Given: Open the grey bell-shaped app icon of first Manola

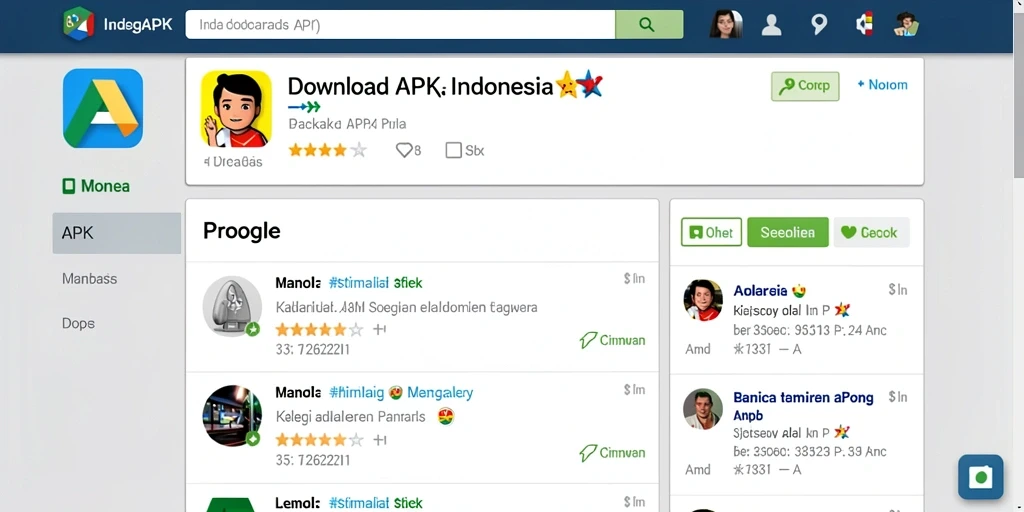Looking at the screenshot, I should coord(232,305).
